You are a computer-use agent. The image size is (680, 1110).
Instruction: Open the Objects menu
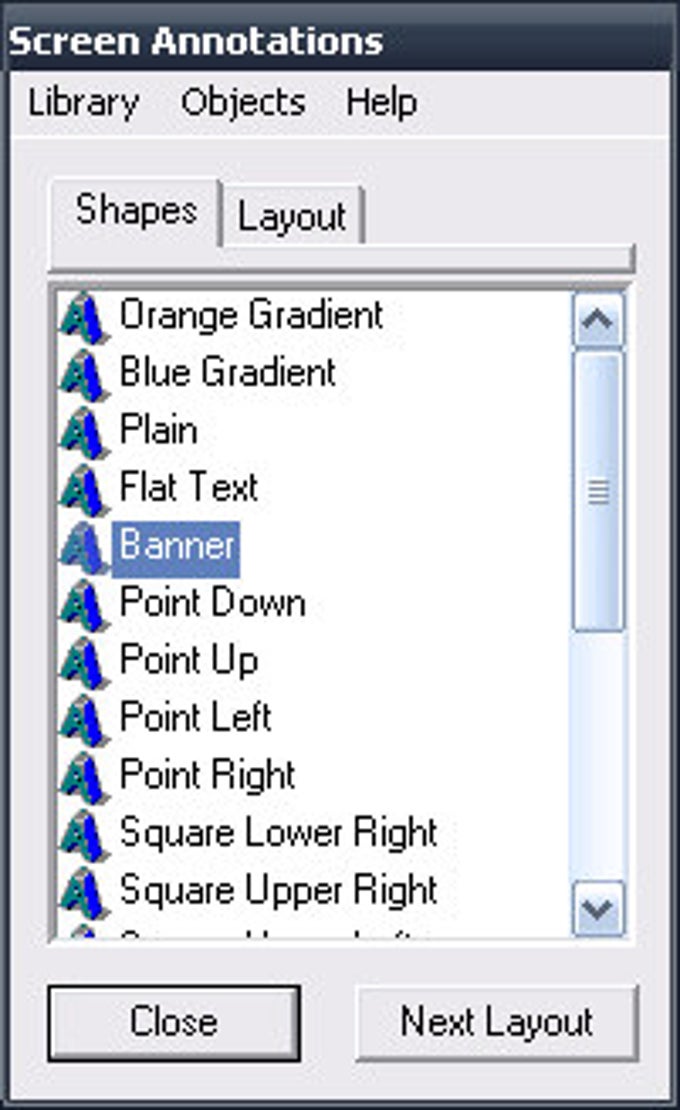click(243, 103)
